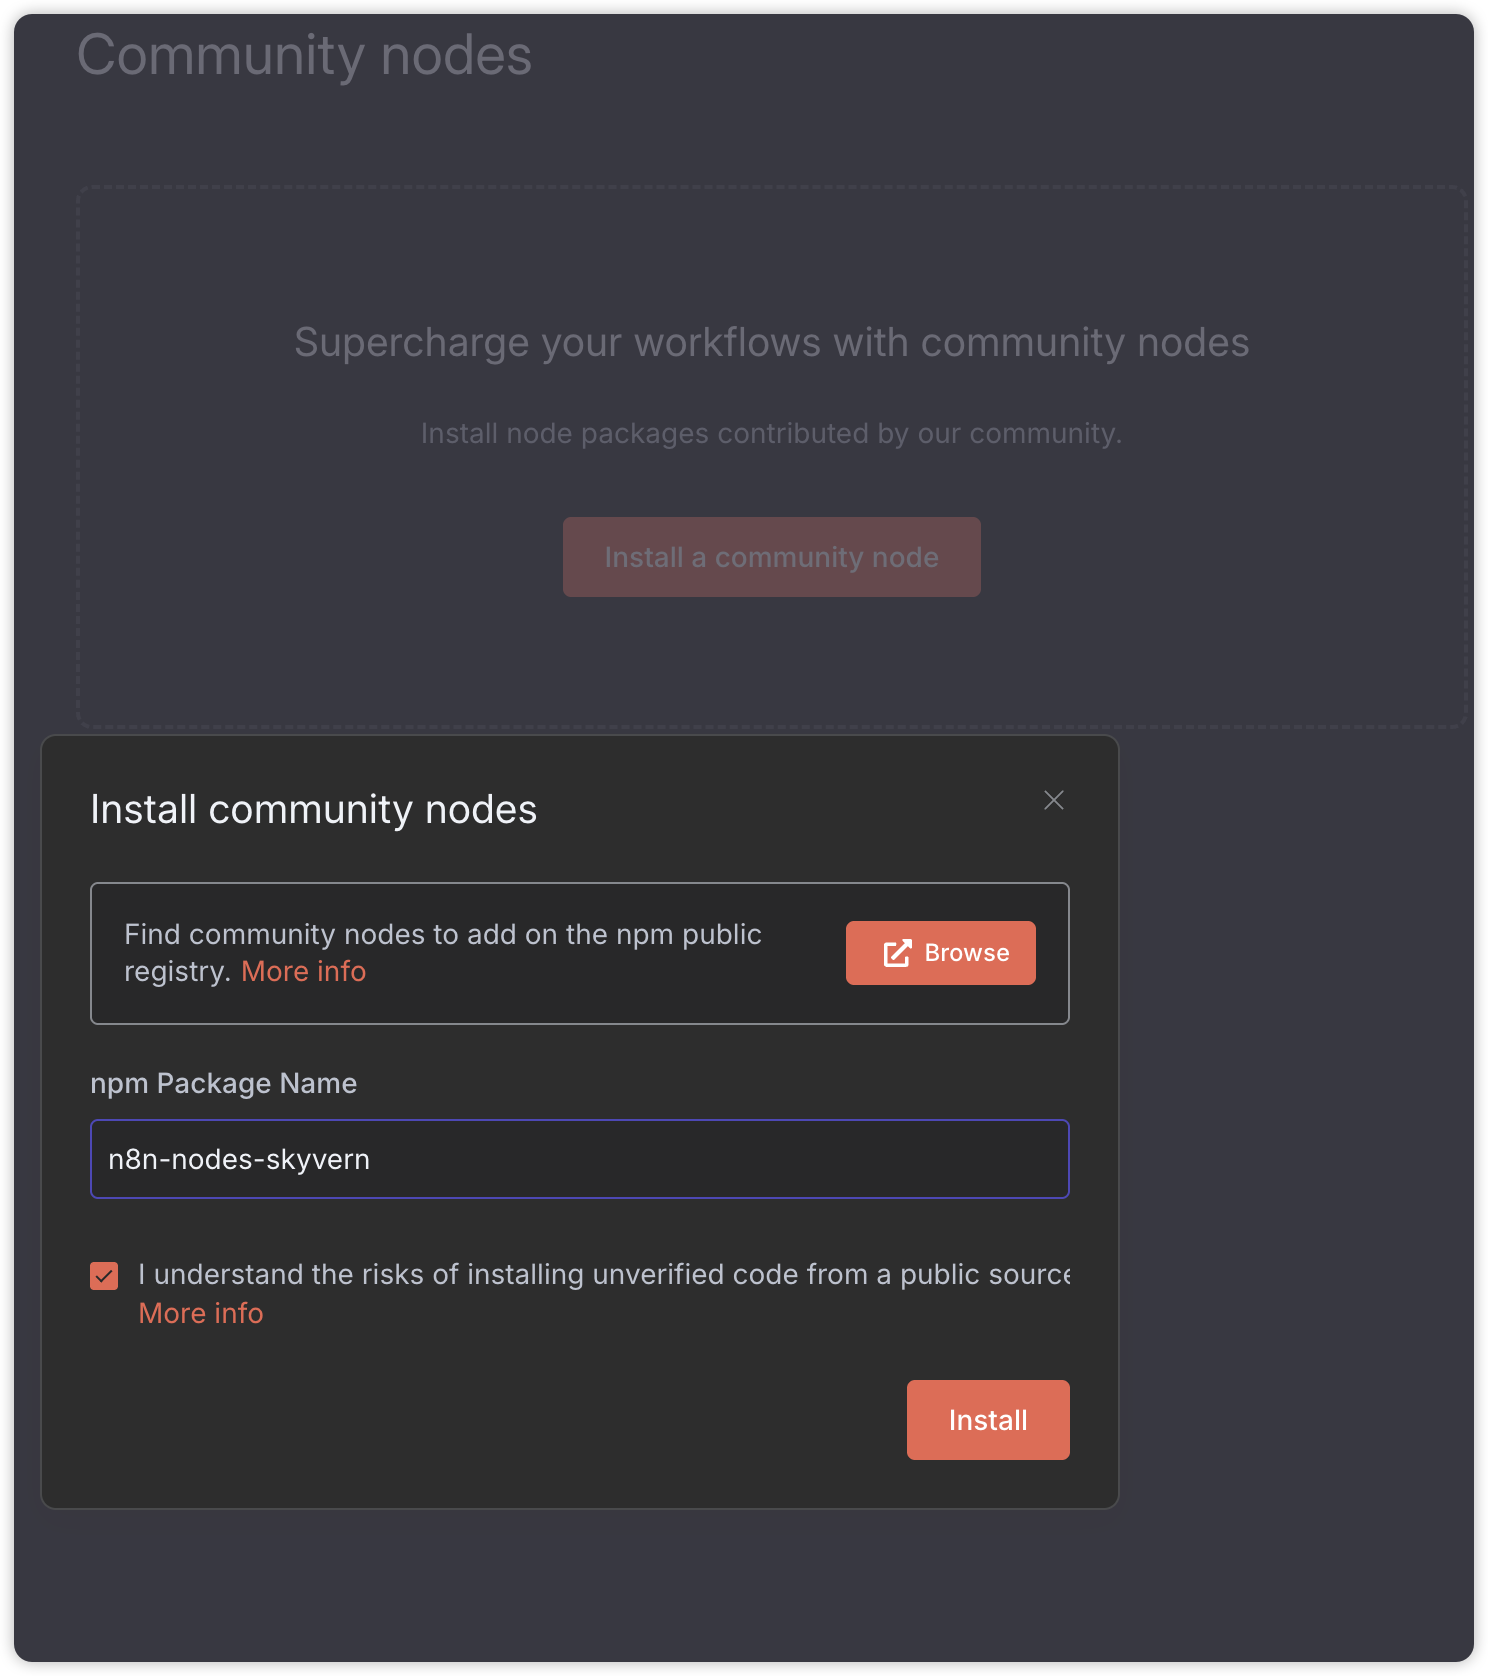Open More info link below risks statement
The image size is (1488, 1676).
pos(200,1313)
